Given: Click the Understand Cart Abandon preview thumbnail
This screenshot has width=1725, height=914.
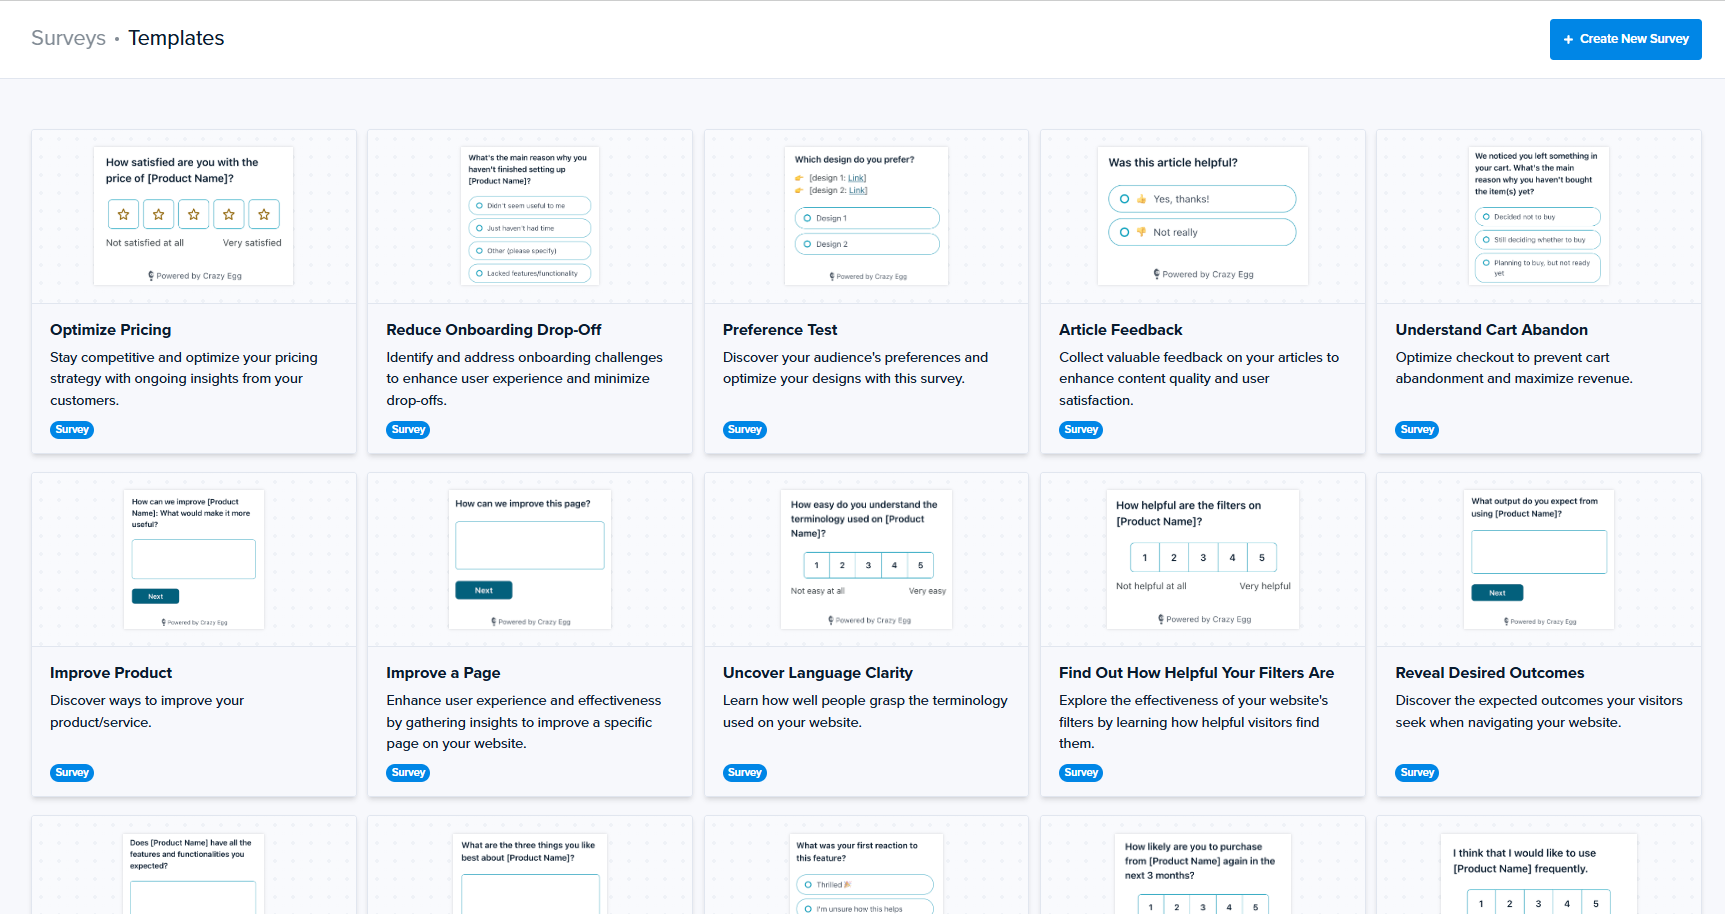Looking at the screenshot, I should pyautogui.click(x=1539, y=216).
